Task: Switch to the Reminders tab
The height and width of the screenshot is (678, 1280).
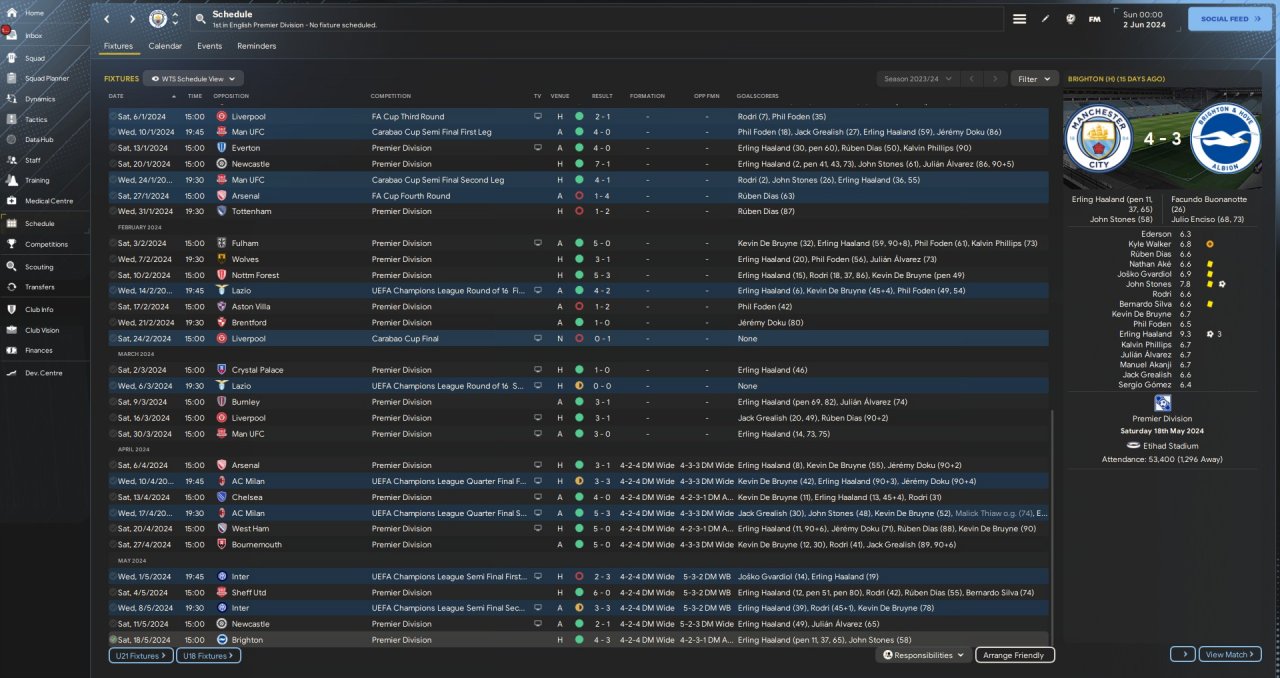Action: click(x=256, y=46)
